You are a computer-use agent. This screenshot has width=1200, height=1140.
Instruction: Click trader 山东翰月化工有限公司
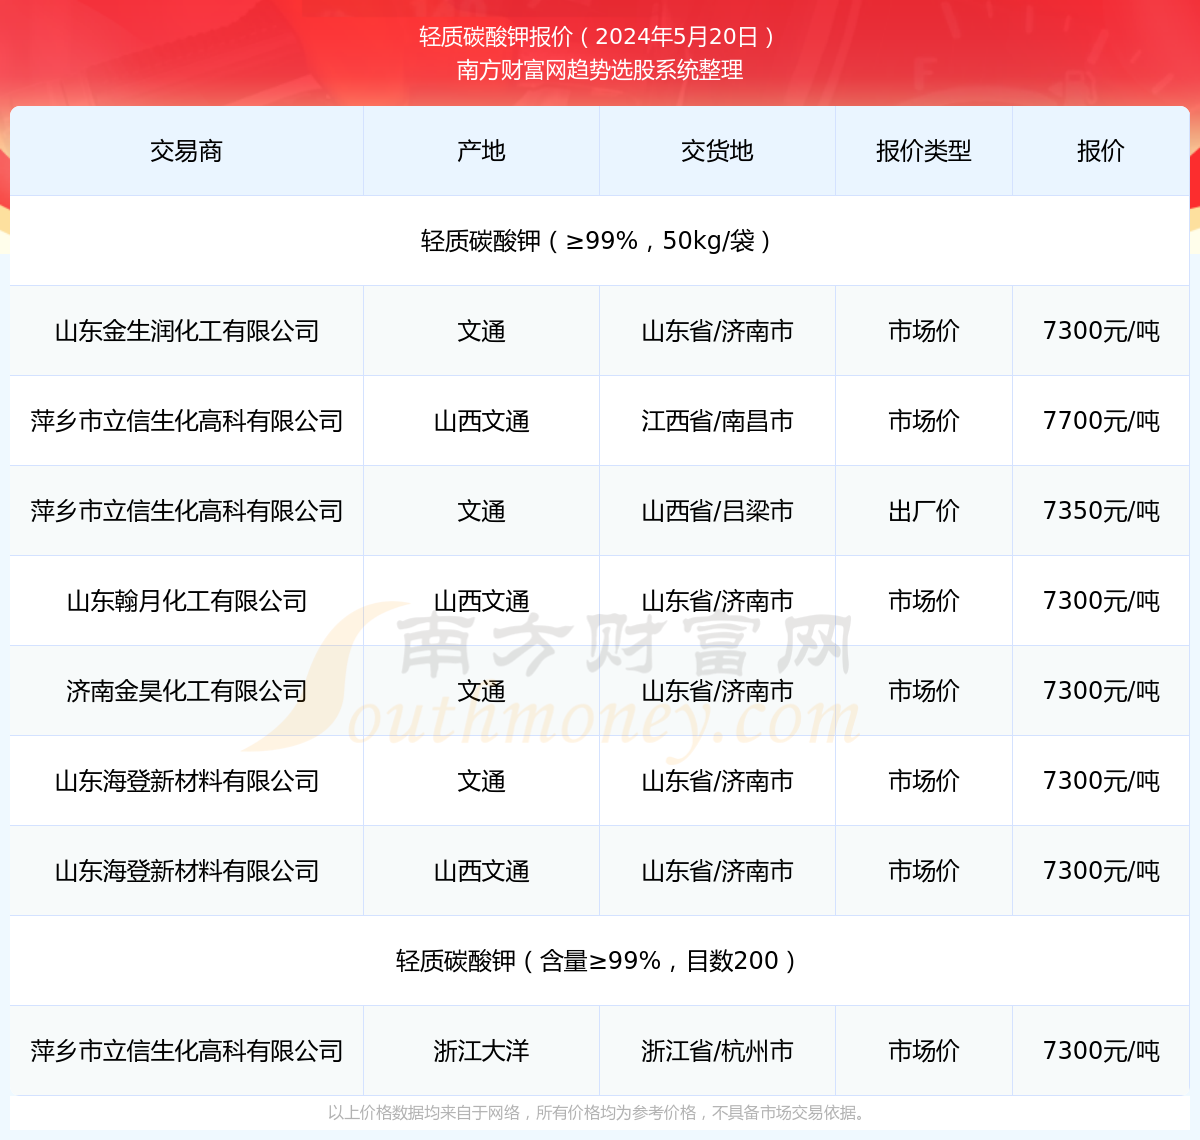[187, 601]
